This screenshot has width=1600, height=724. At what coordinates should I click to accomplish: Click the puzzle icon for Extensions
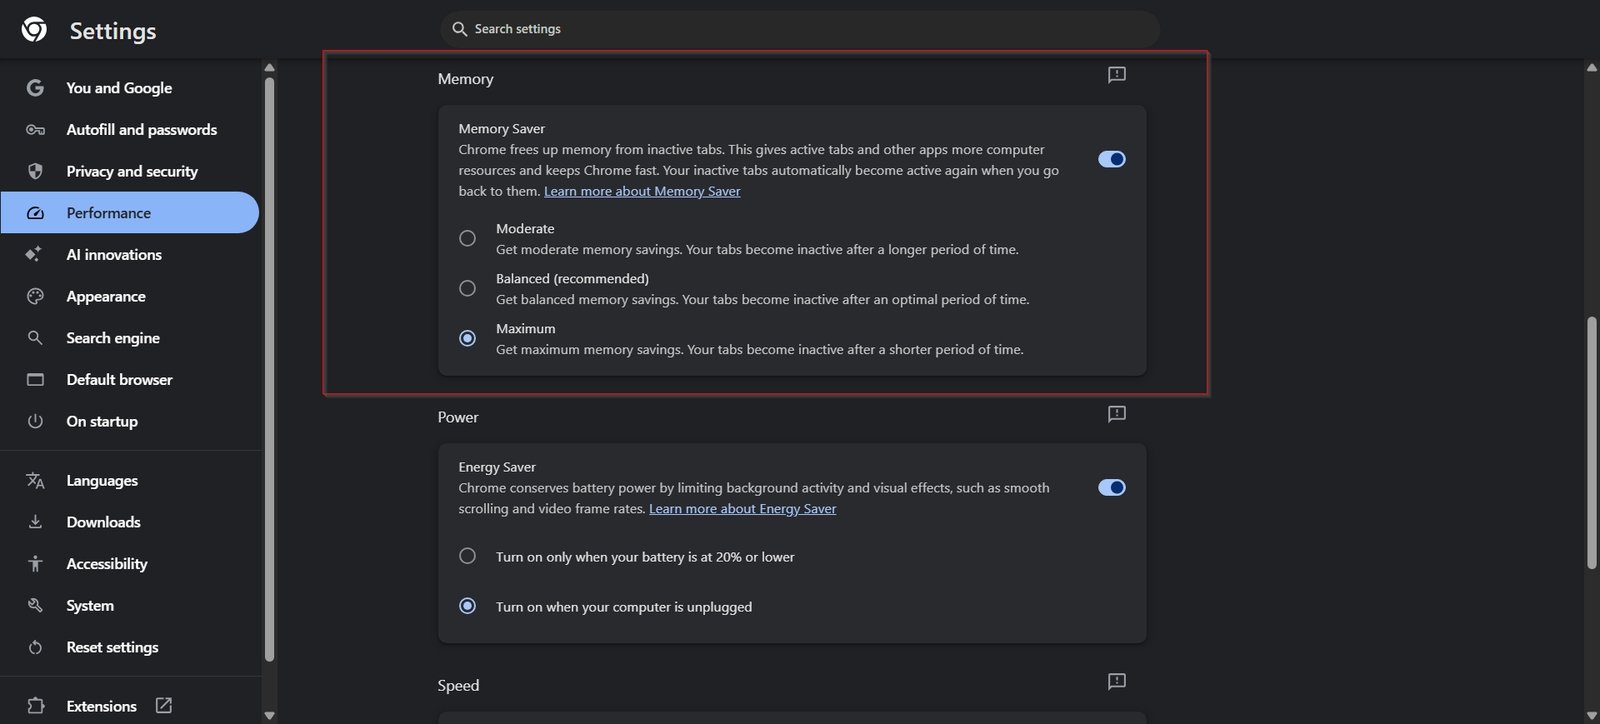pyautogui.click(x=35, y=706)
